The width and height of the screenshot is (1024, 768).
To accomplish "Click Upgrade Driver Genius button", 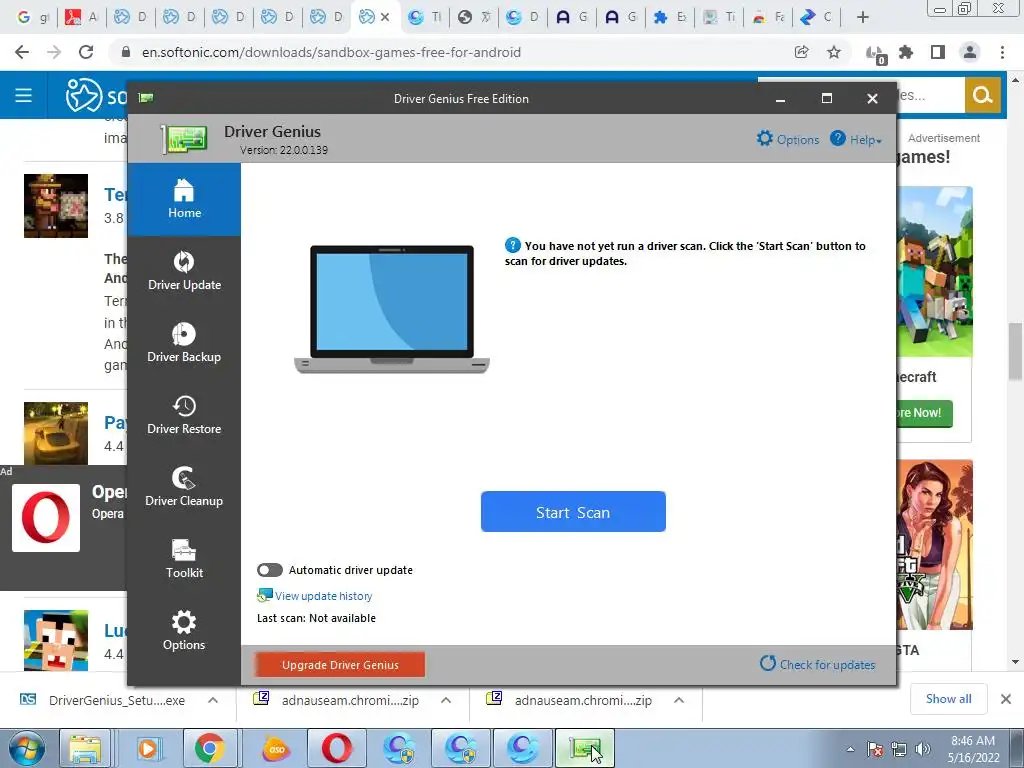I will click(340, 665).
